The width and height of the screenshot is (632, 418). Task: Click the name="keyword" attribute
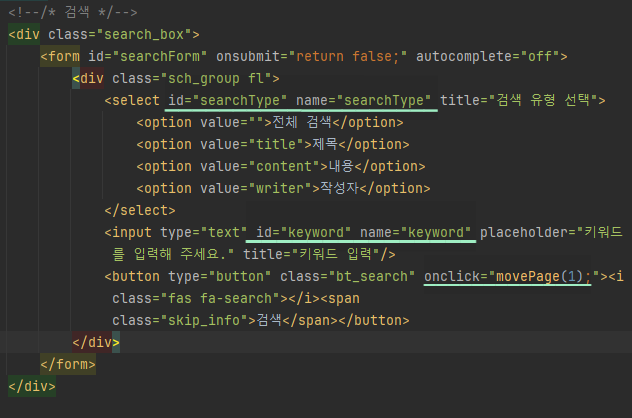coord(416,232)
